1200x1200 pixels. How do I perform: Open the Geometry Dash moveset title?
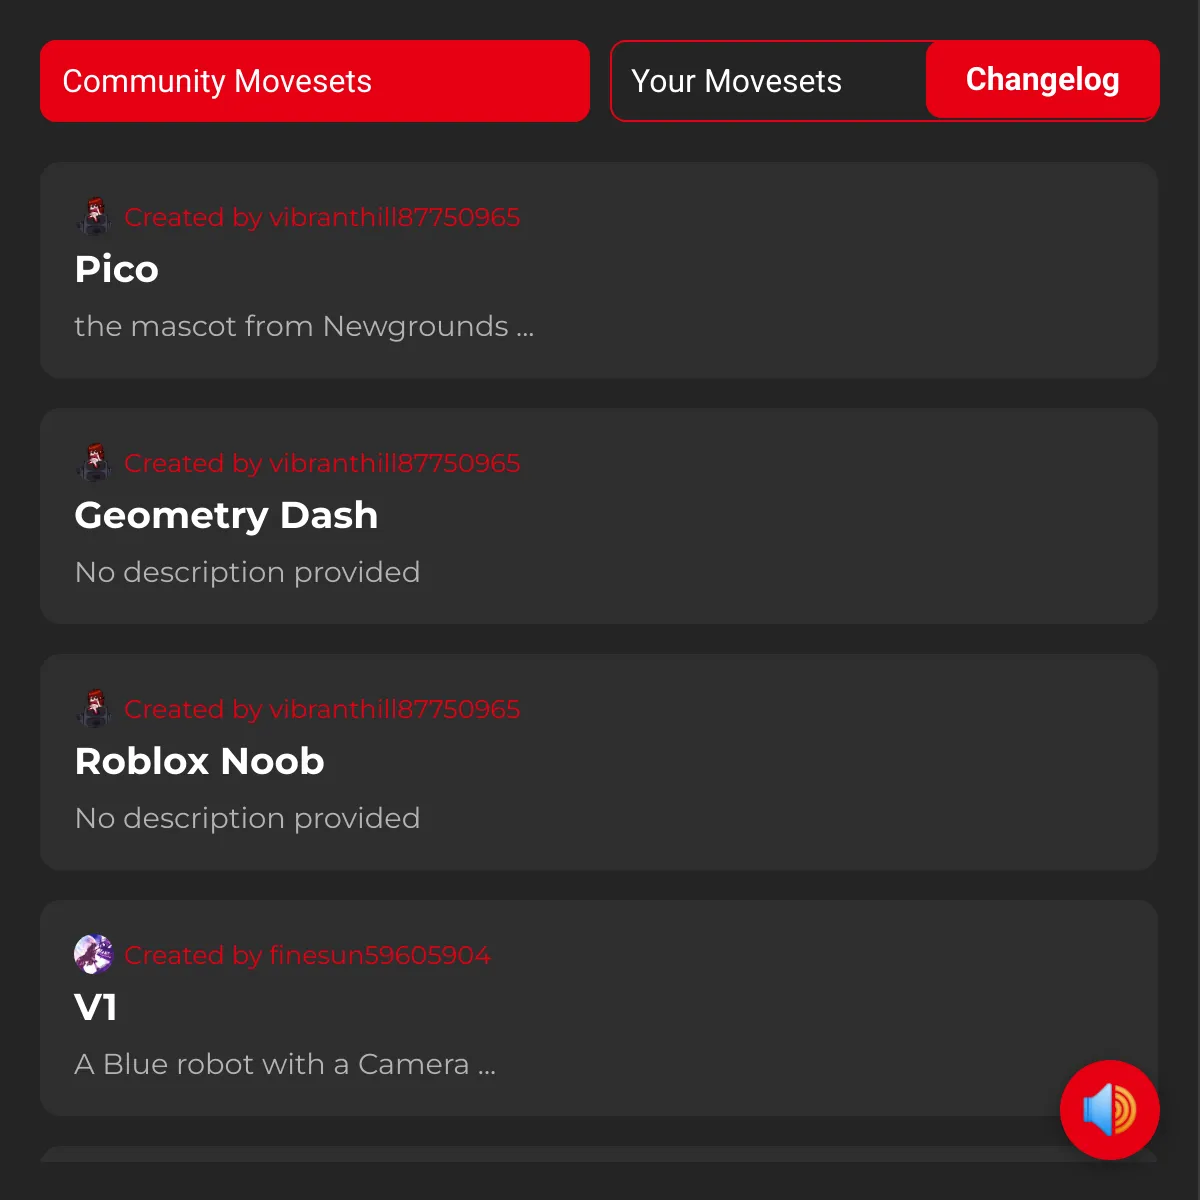point(227,515)
